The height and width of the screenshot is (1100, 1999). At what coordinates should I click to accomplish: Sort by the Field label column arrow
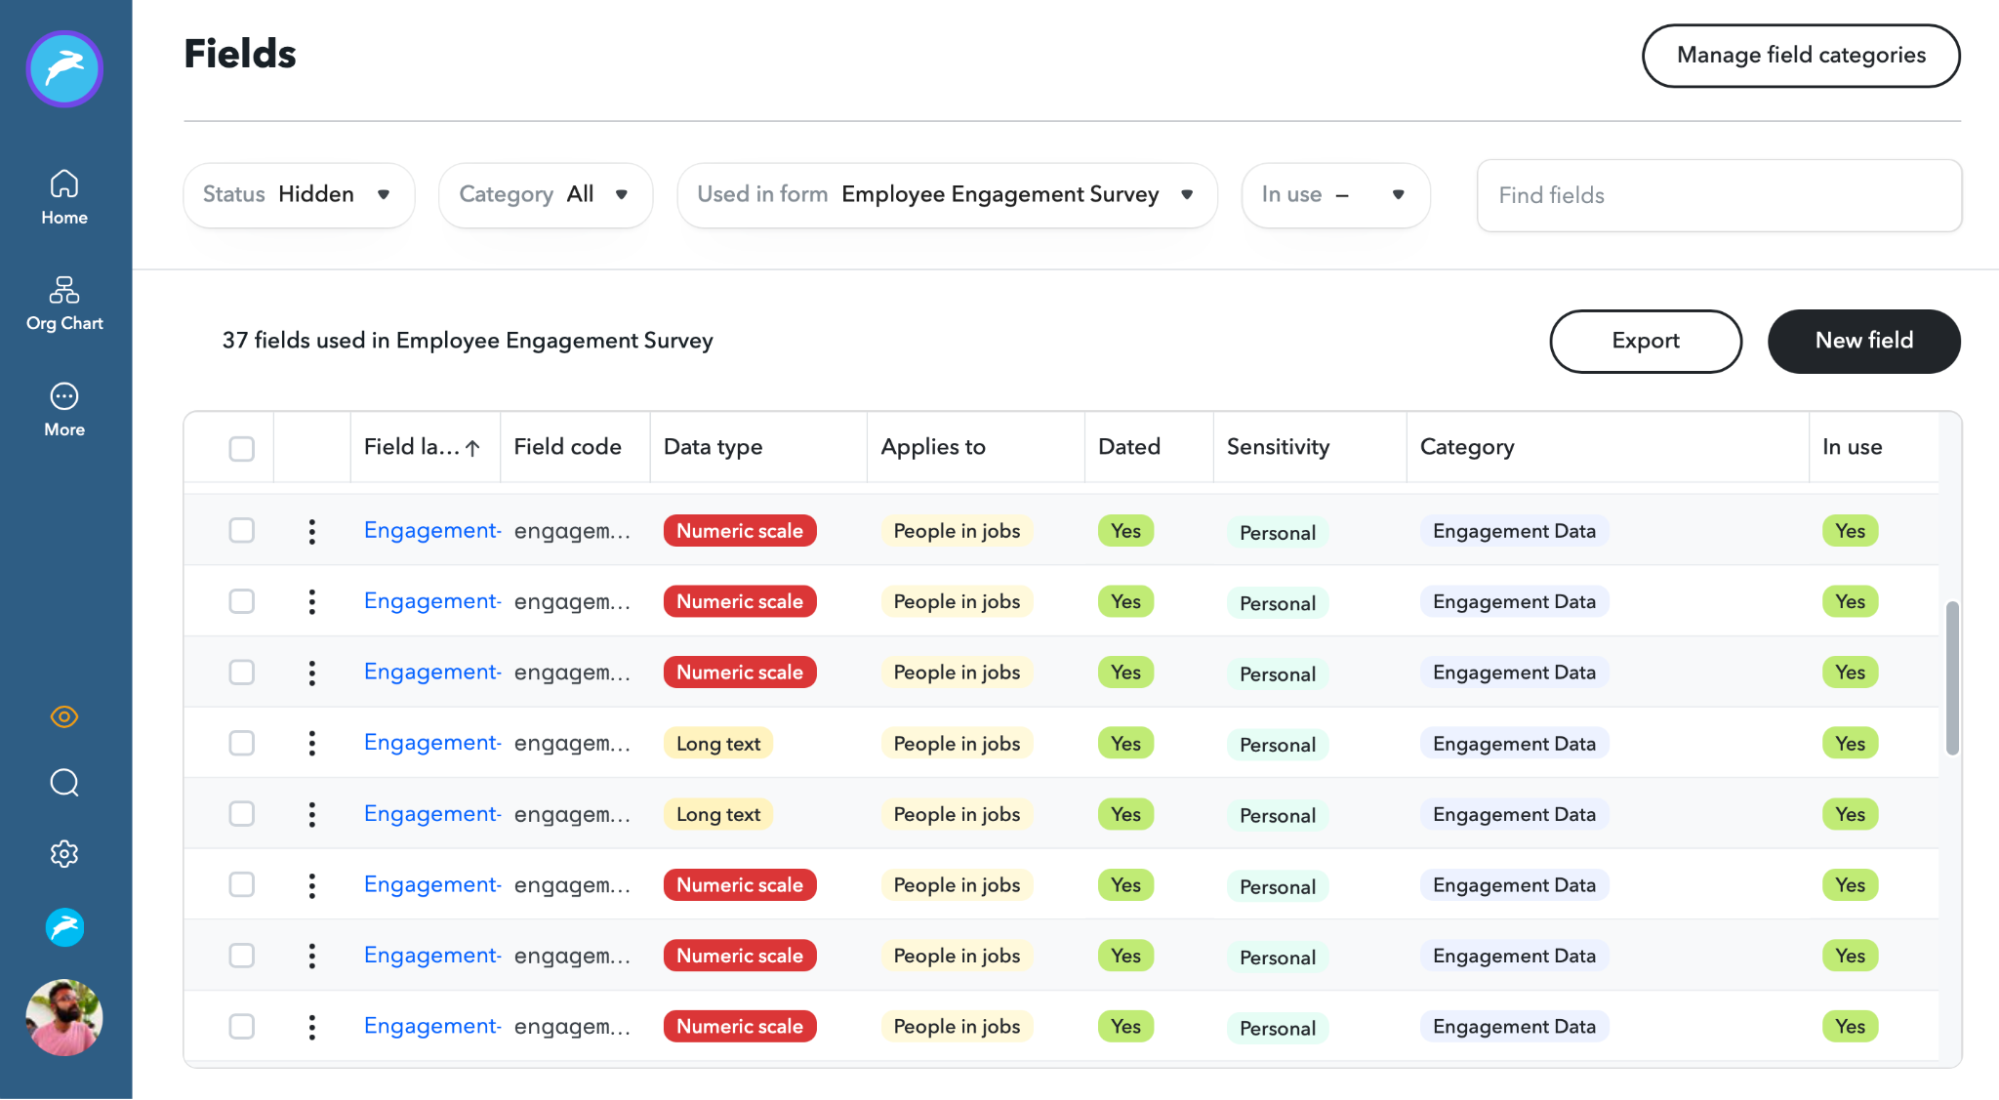tap(472, 447)
